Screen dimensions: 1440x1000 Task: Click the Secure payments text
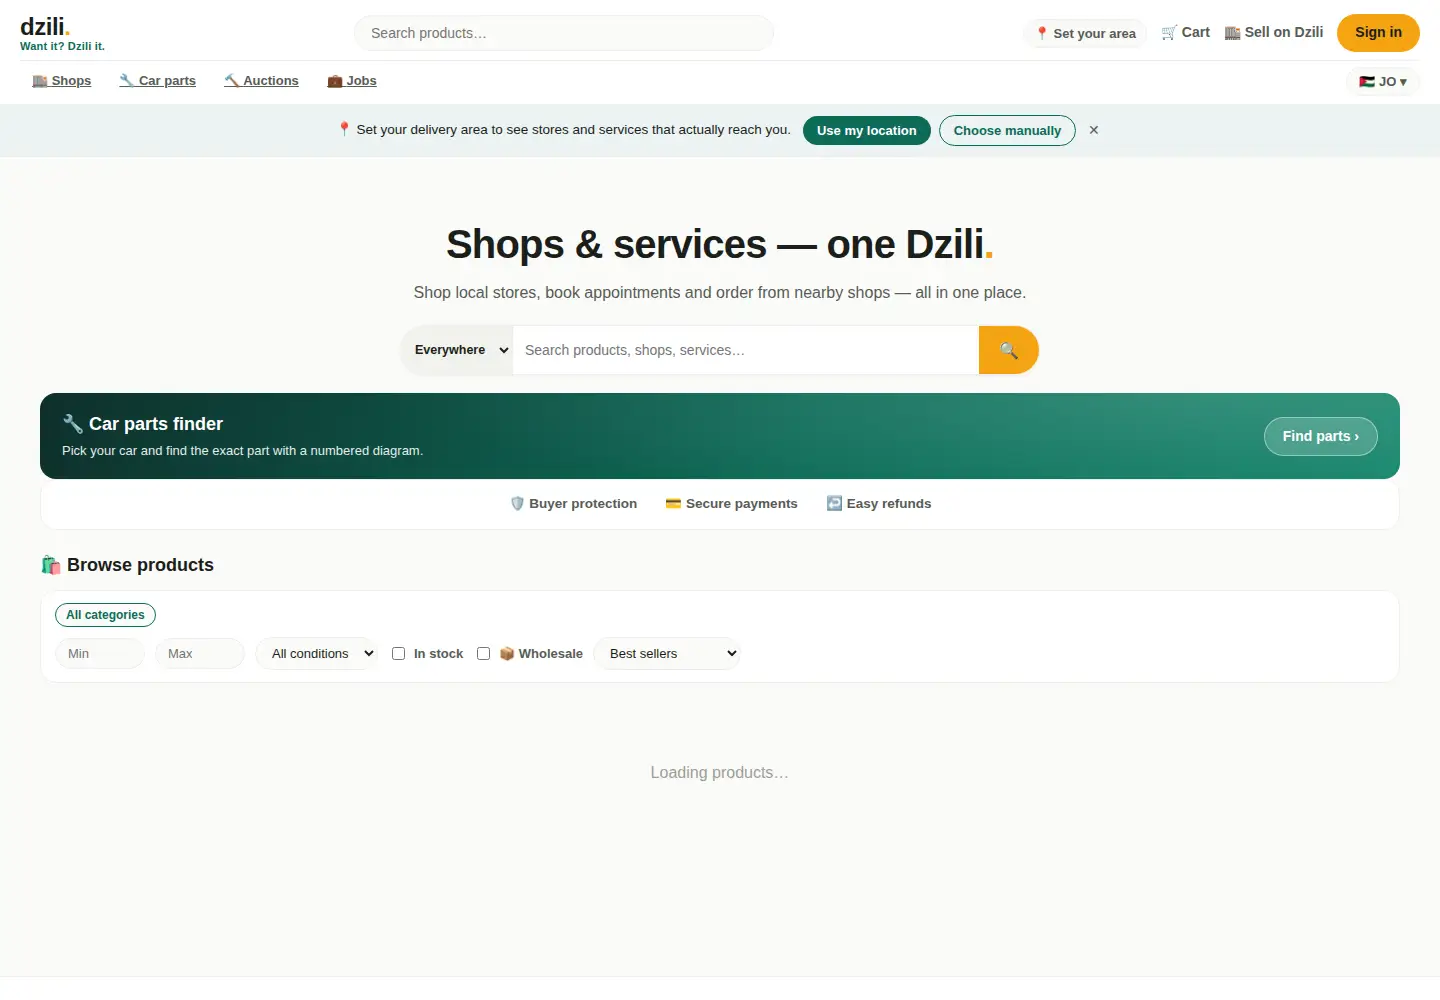742,504
